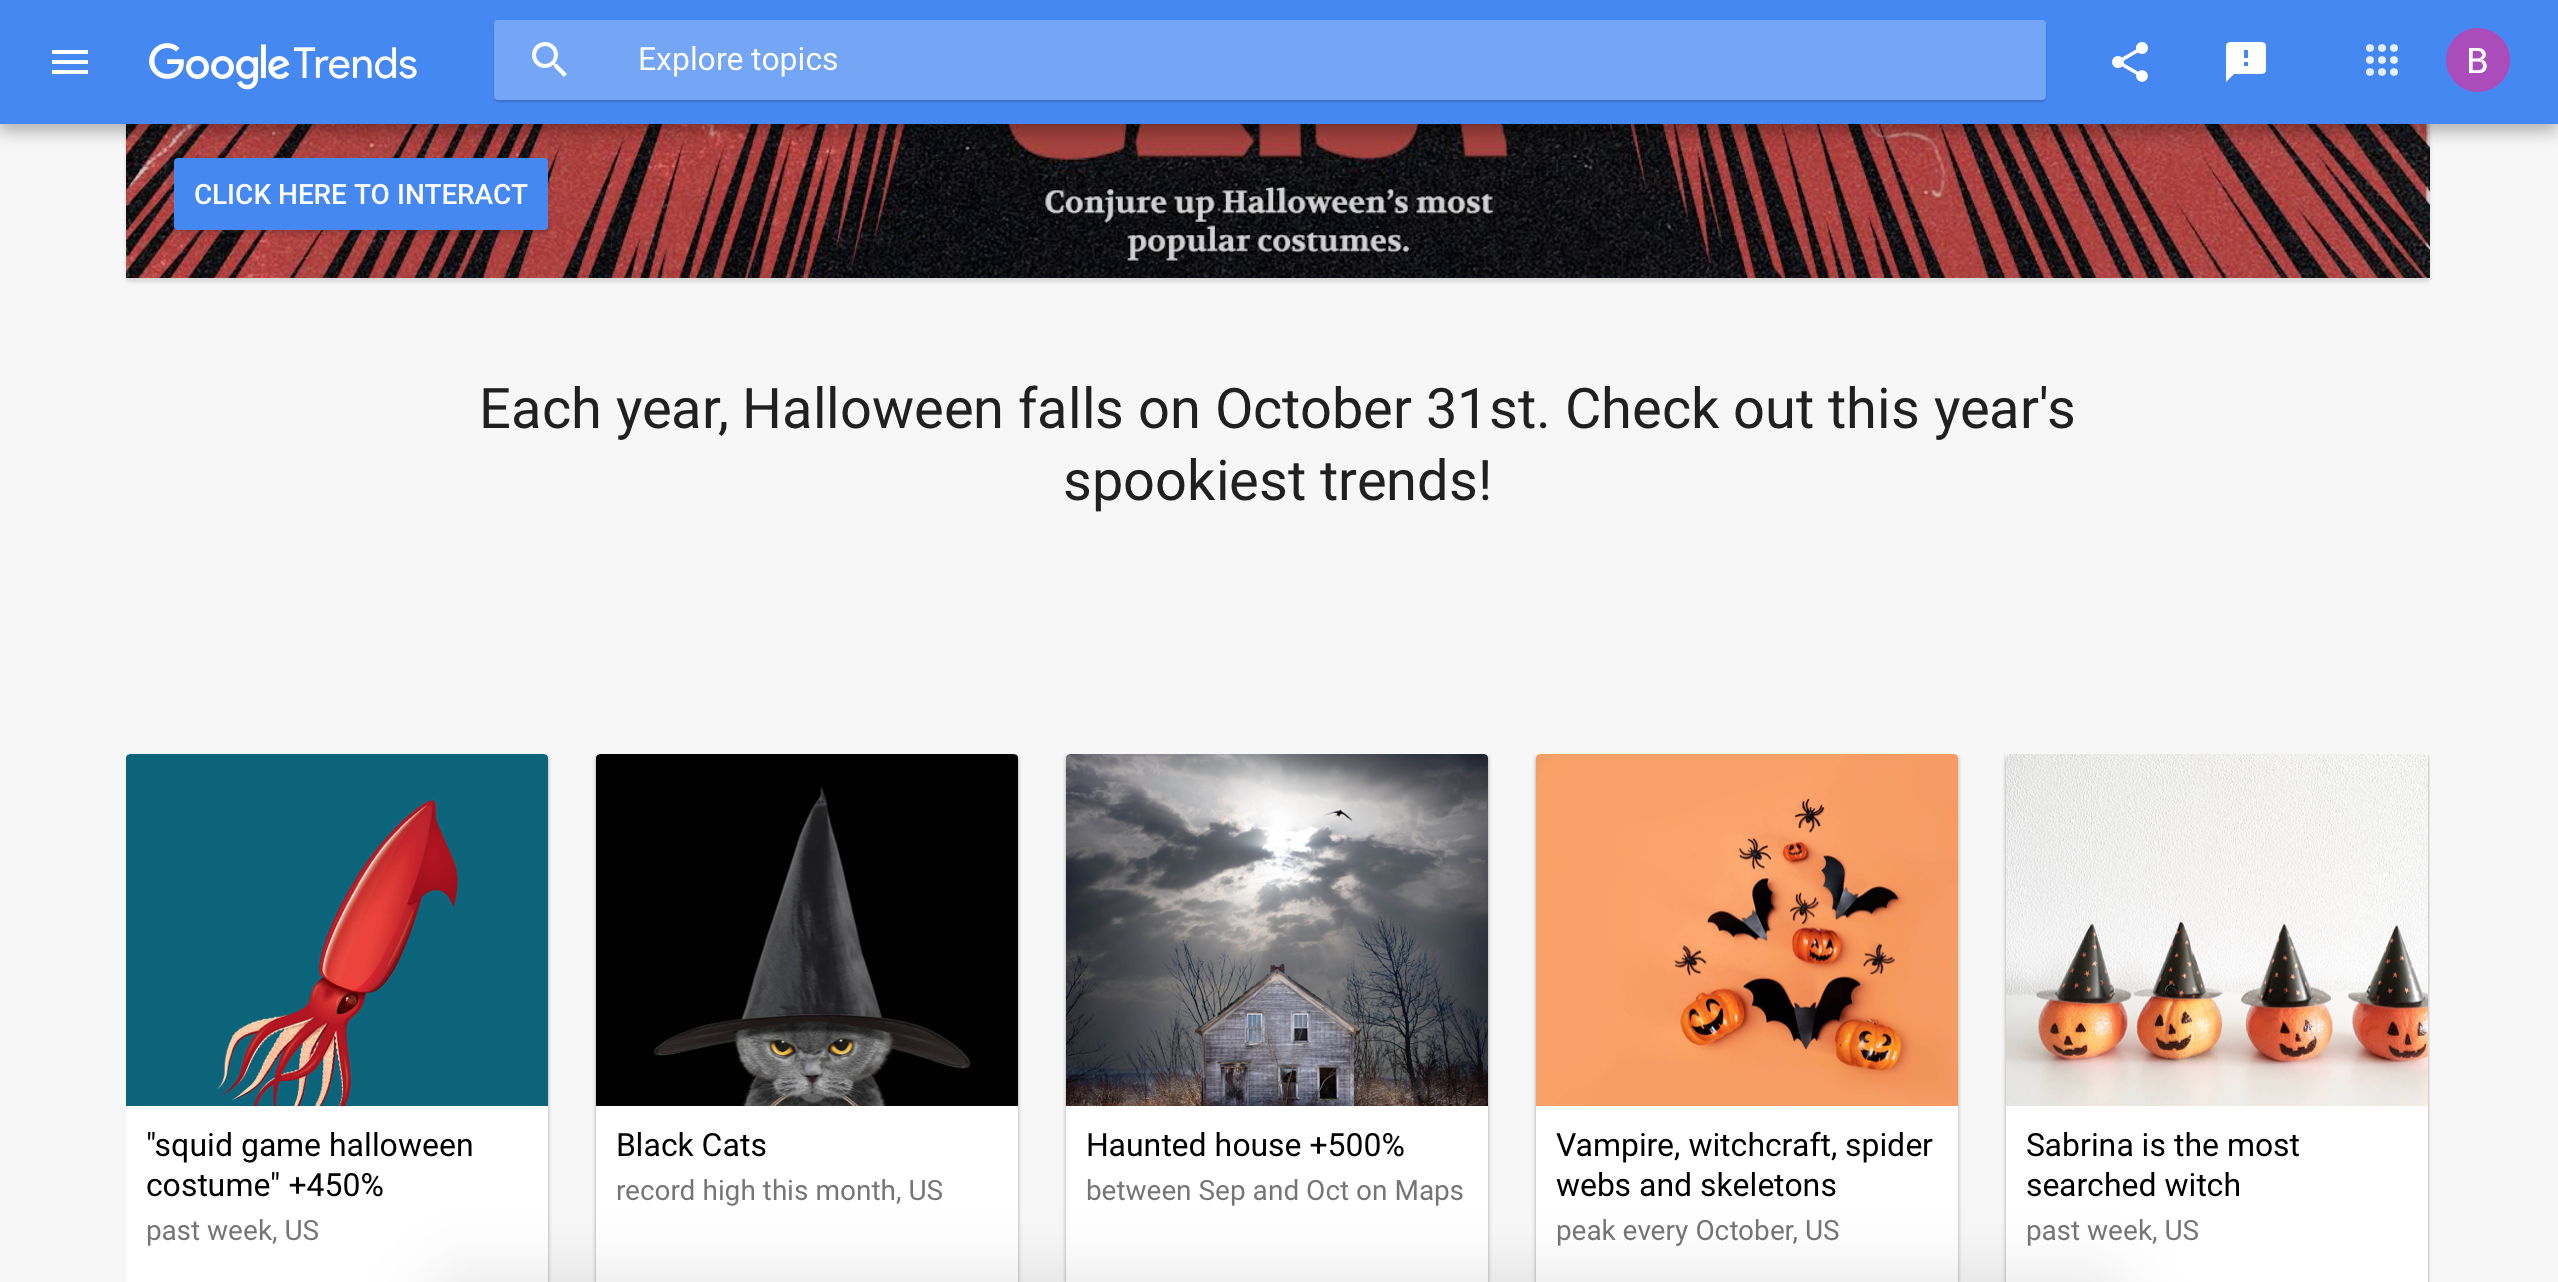The width and height of the screenshot is (2558, 1282).
Task: Click the feedback icon button
Action: (x=2246, y=62)
